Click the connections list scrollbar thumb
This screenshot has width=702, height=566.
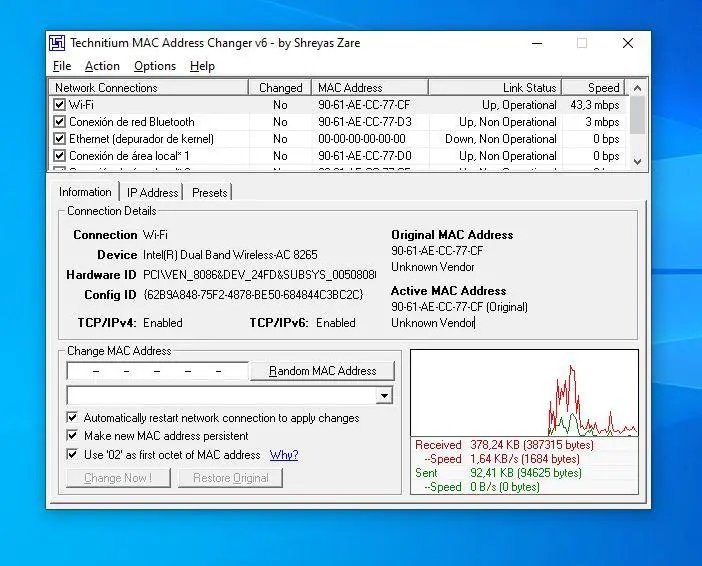coord(637,115)
